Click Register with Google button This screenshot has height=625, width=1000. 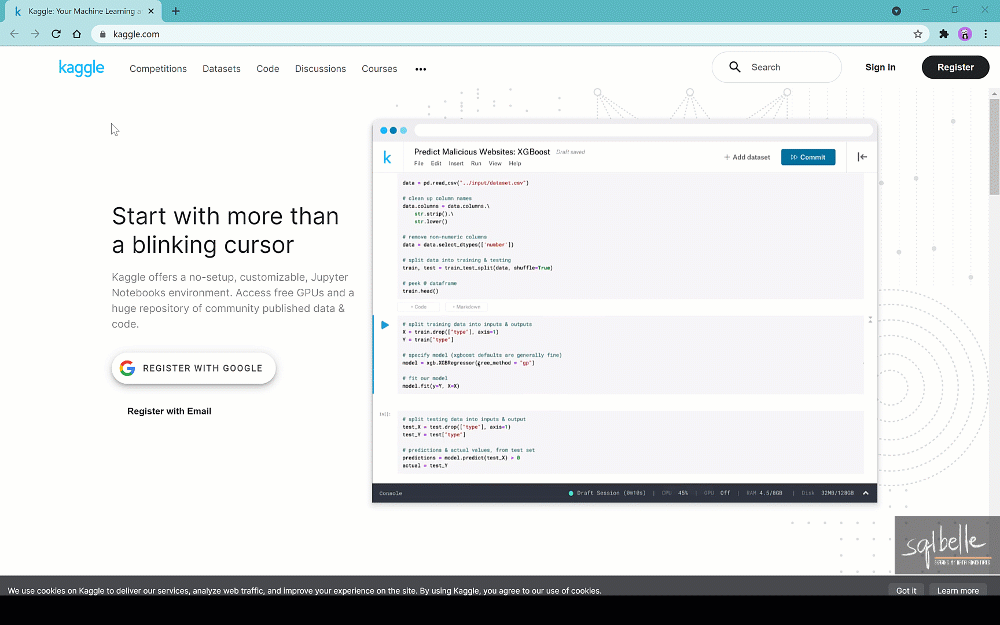click(x=193, y=368)
